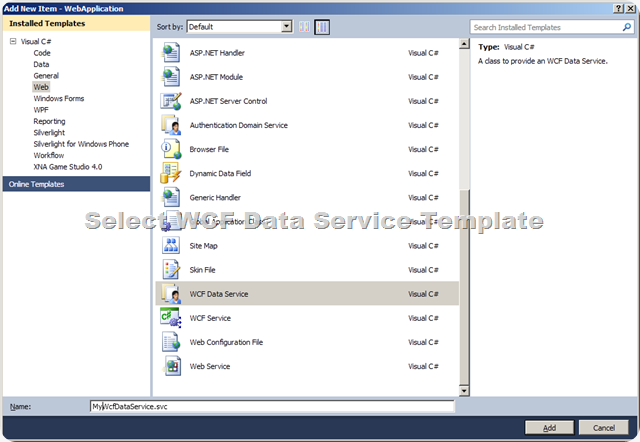Select the Browser File template name
The height and width of the screenshot is (442, 640).
tap(209, 149)
